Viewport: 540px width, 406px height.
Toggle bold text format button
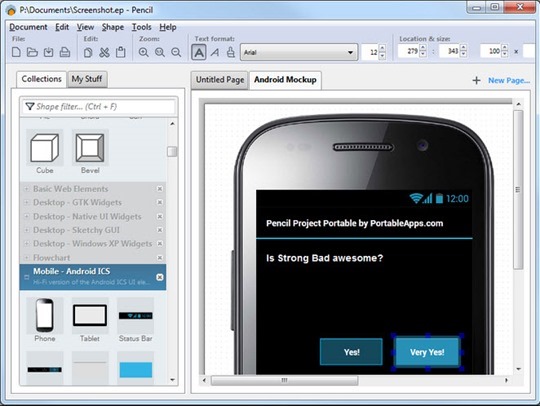tap(199, 52)
